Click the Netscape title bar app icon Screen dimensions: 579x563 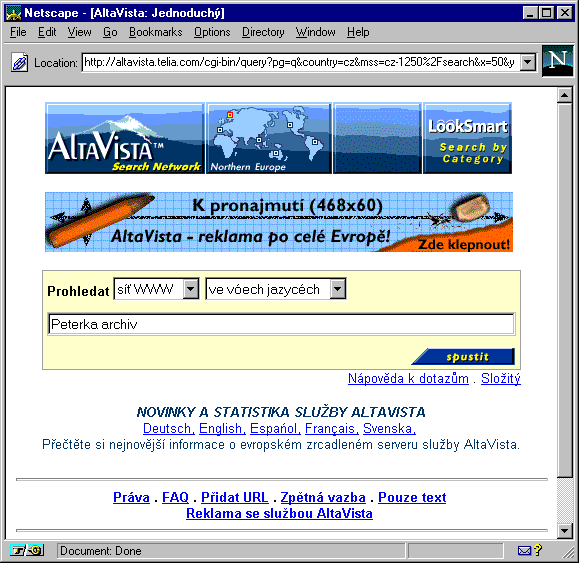click(14, 13)
